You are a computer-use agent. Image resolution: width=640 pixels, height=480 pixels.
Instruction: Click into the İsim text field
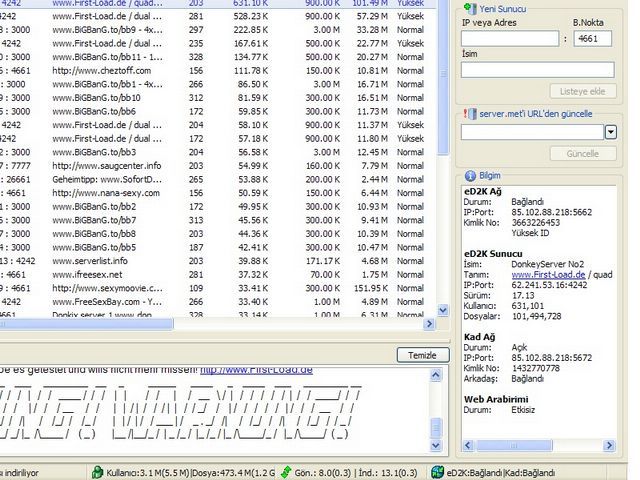click(x=537, y=70)
